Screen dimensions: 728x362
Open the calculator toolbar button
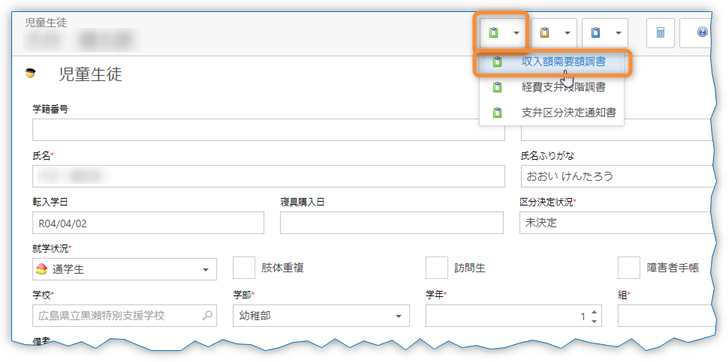[660, 33]
